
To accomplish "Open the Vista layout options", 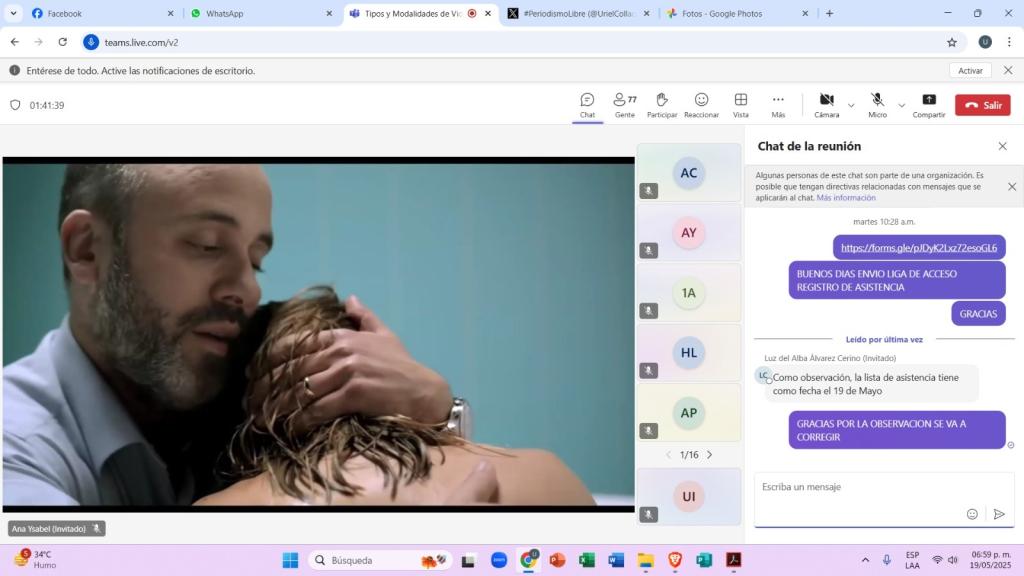I will coord(740,104).
